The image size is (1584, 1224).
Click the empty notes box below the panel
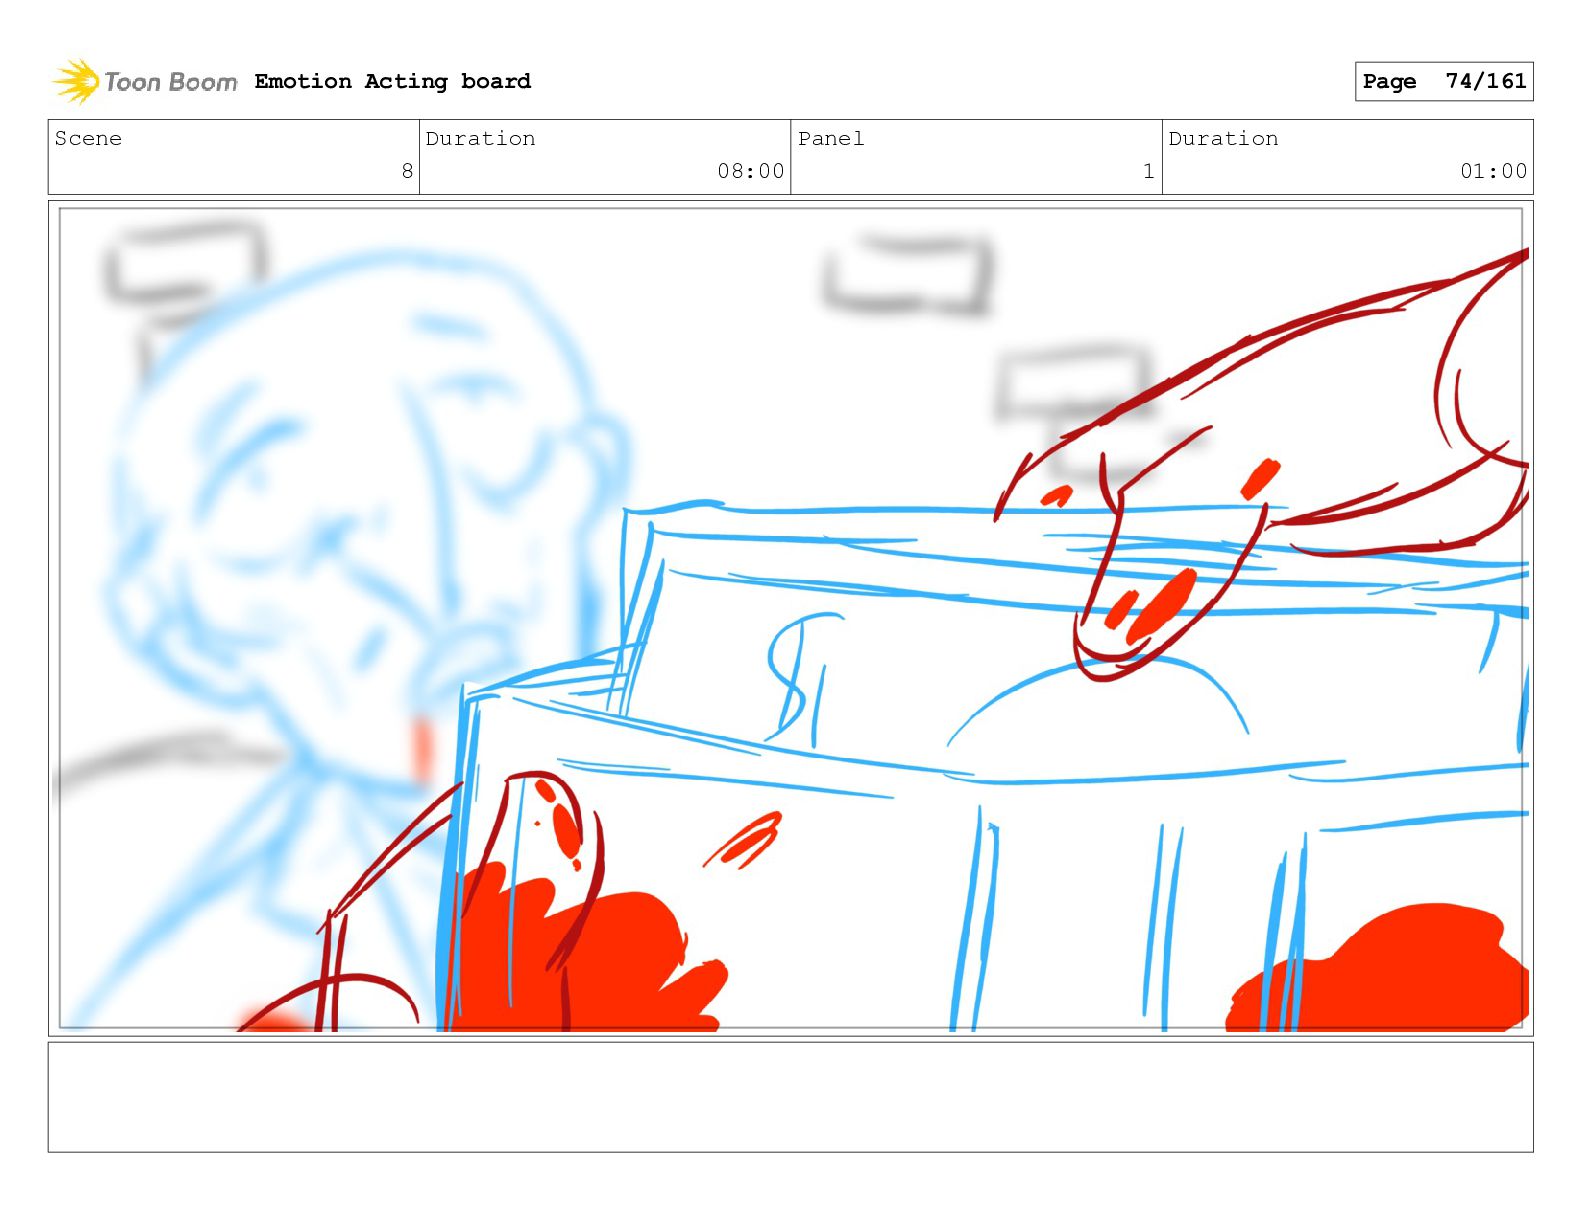click(790, 1097)
